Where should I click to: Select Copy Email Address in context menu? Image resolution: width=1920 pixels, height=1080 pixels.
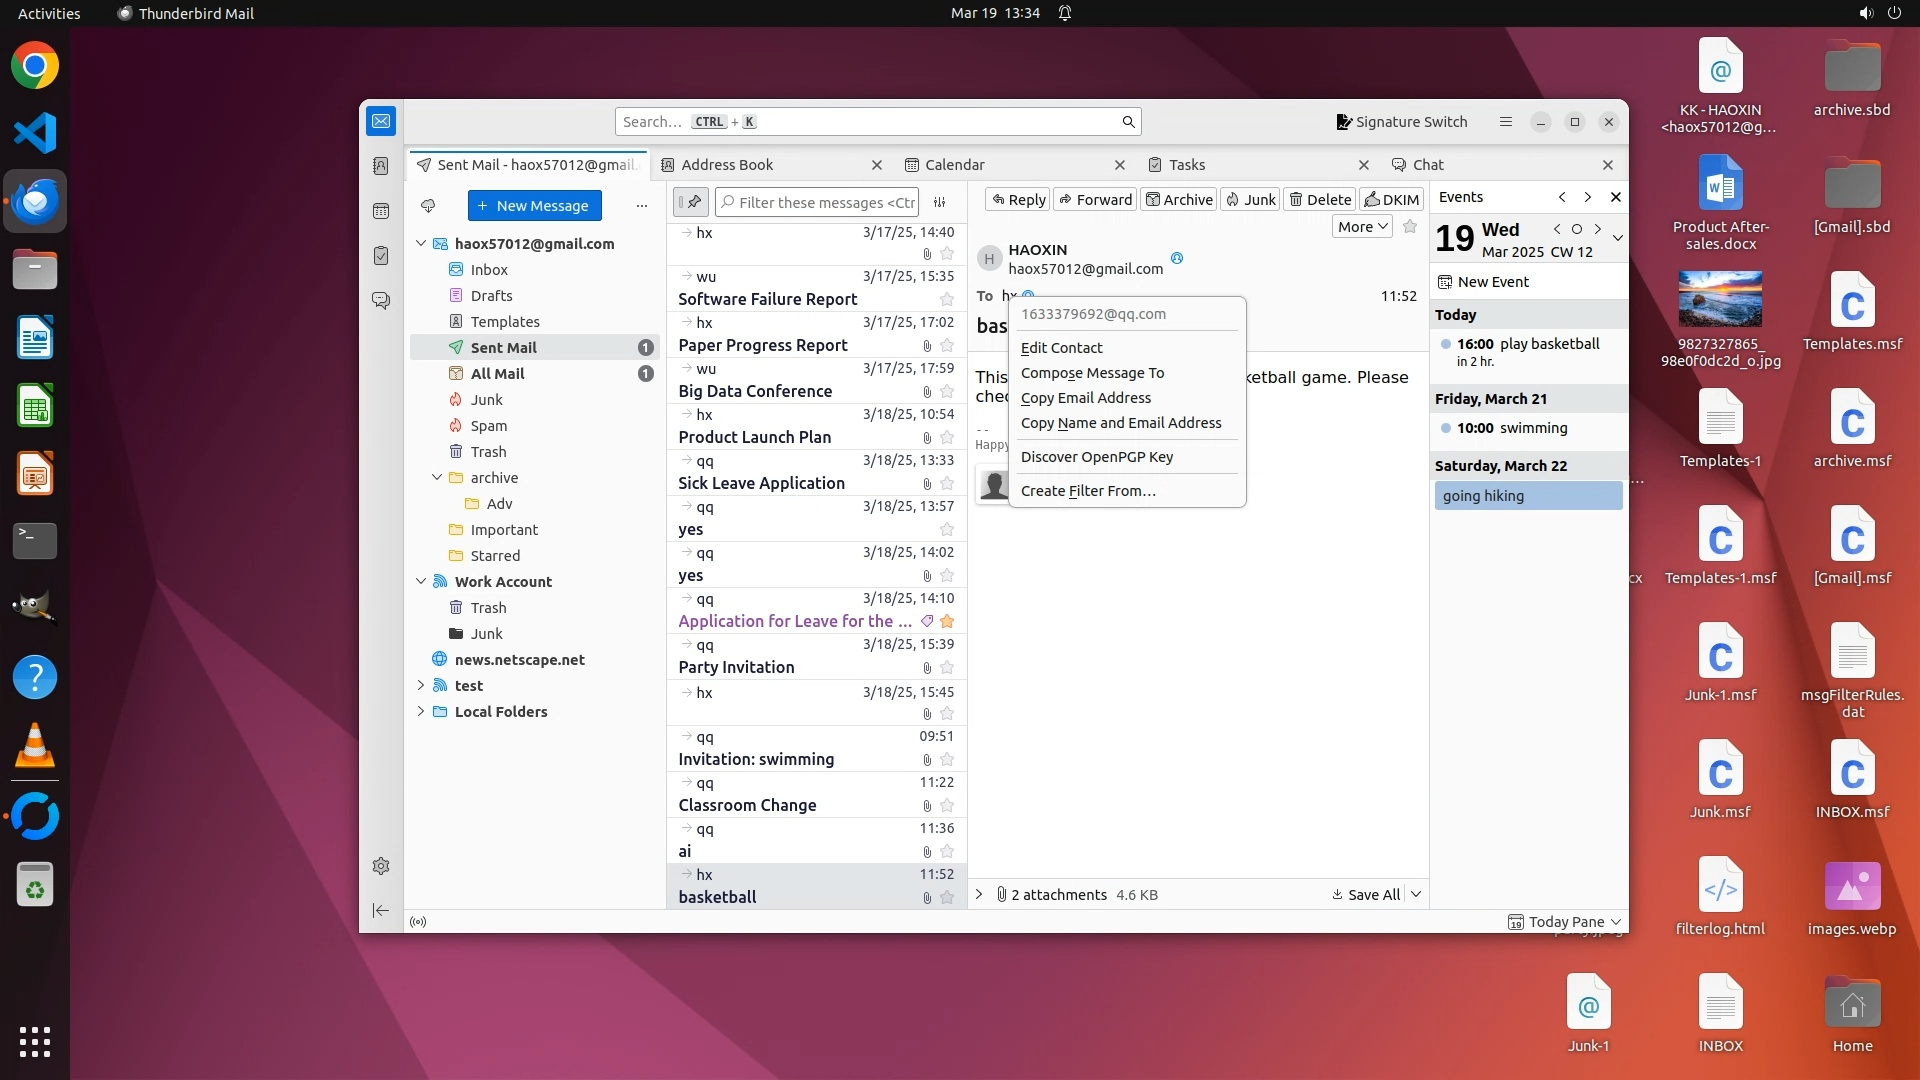[x=1086, y=398]
